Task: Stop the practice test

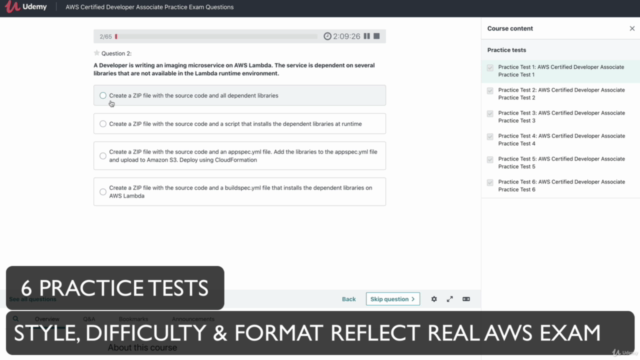Action: pyautogui.click(x=377, y=36)
